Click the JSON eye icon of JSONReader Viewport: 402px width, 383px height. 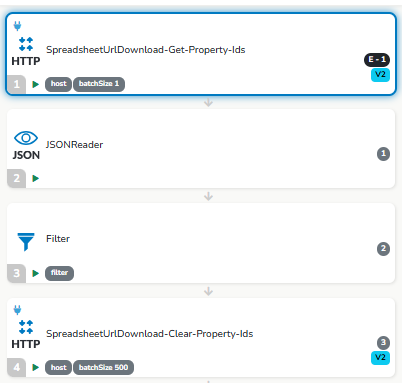point(26,146)
